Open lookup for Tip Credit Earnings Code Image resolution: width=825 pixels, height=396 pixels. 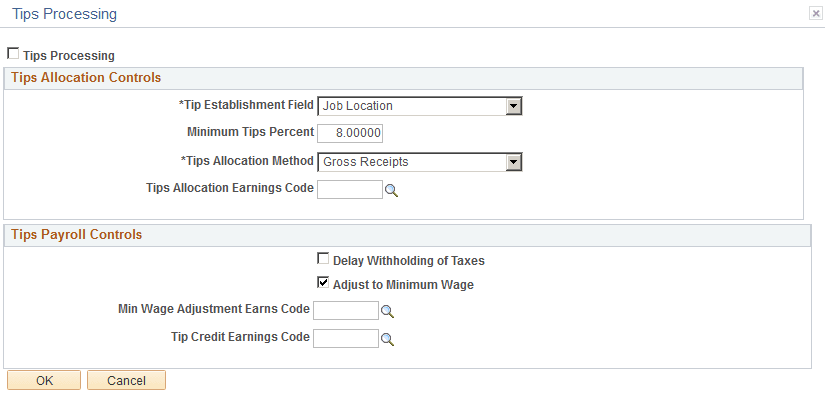[x=387, y=339]
